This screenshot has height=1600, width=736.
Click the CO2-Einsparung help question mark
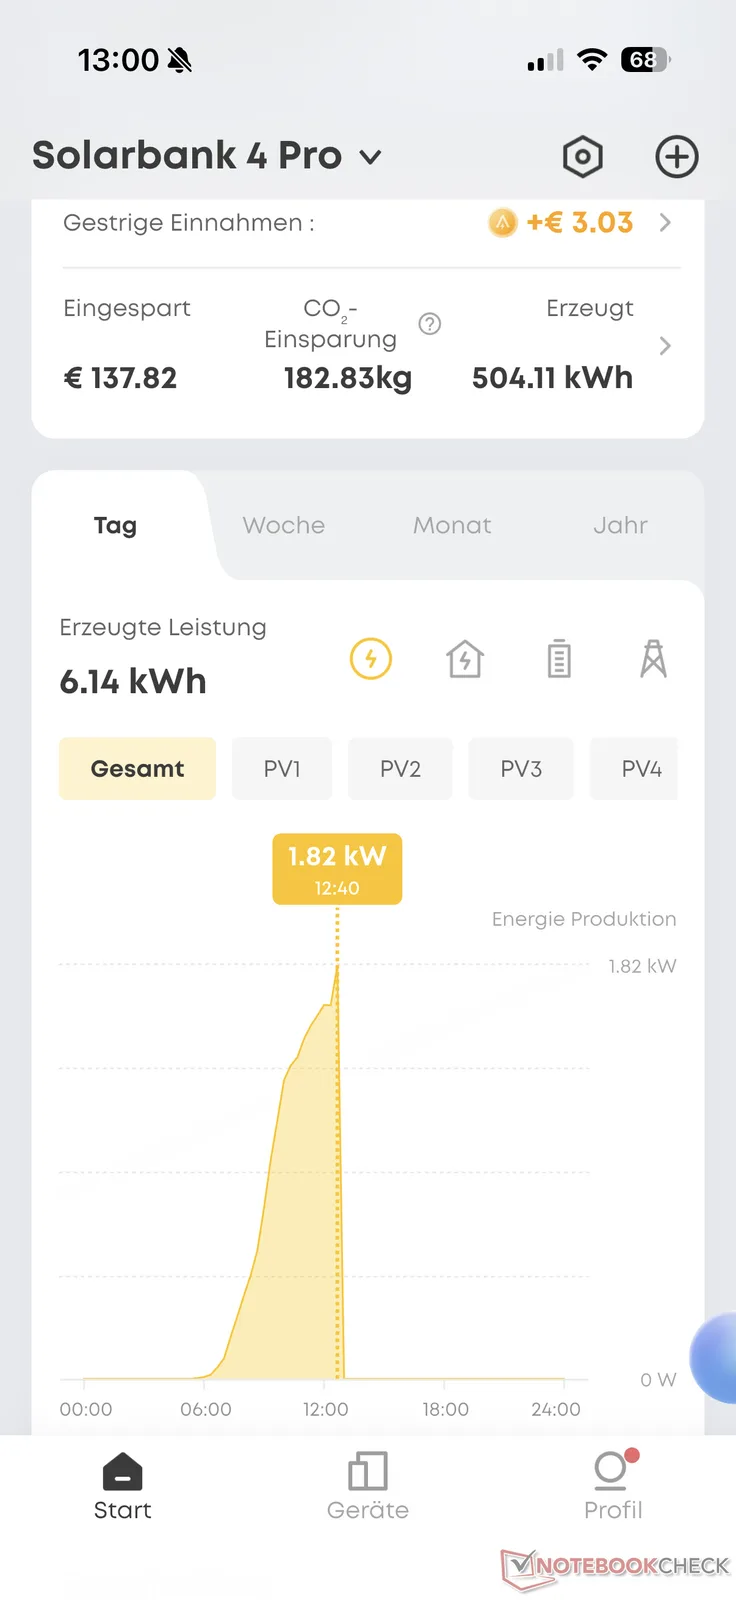coord(430,324)
